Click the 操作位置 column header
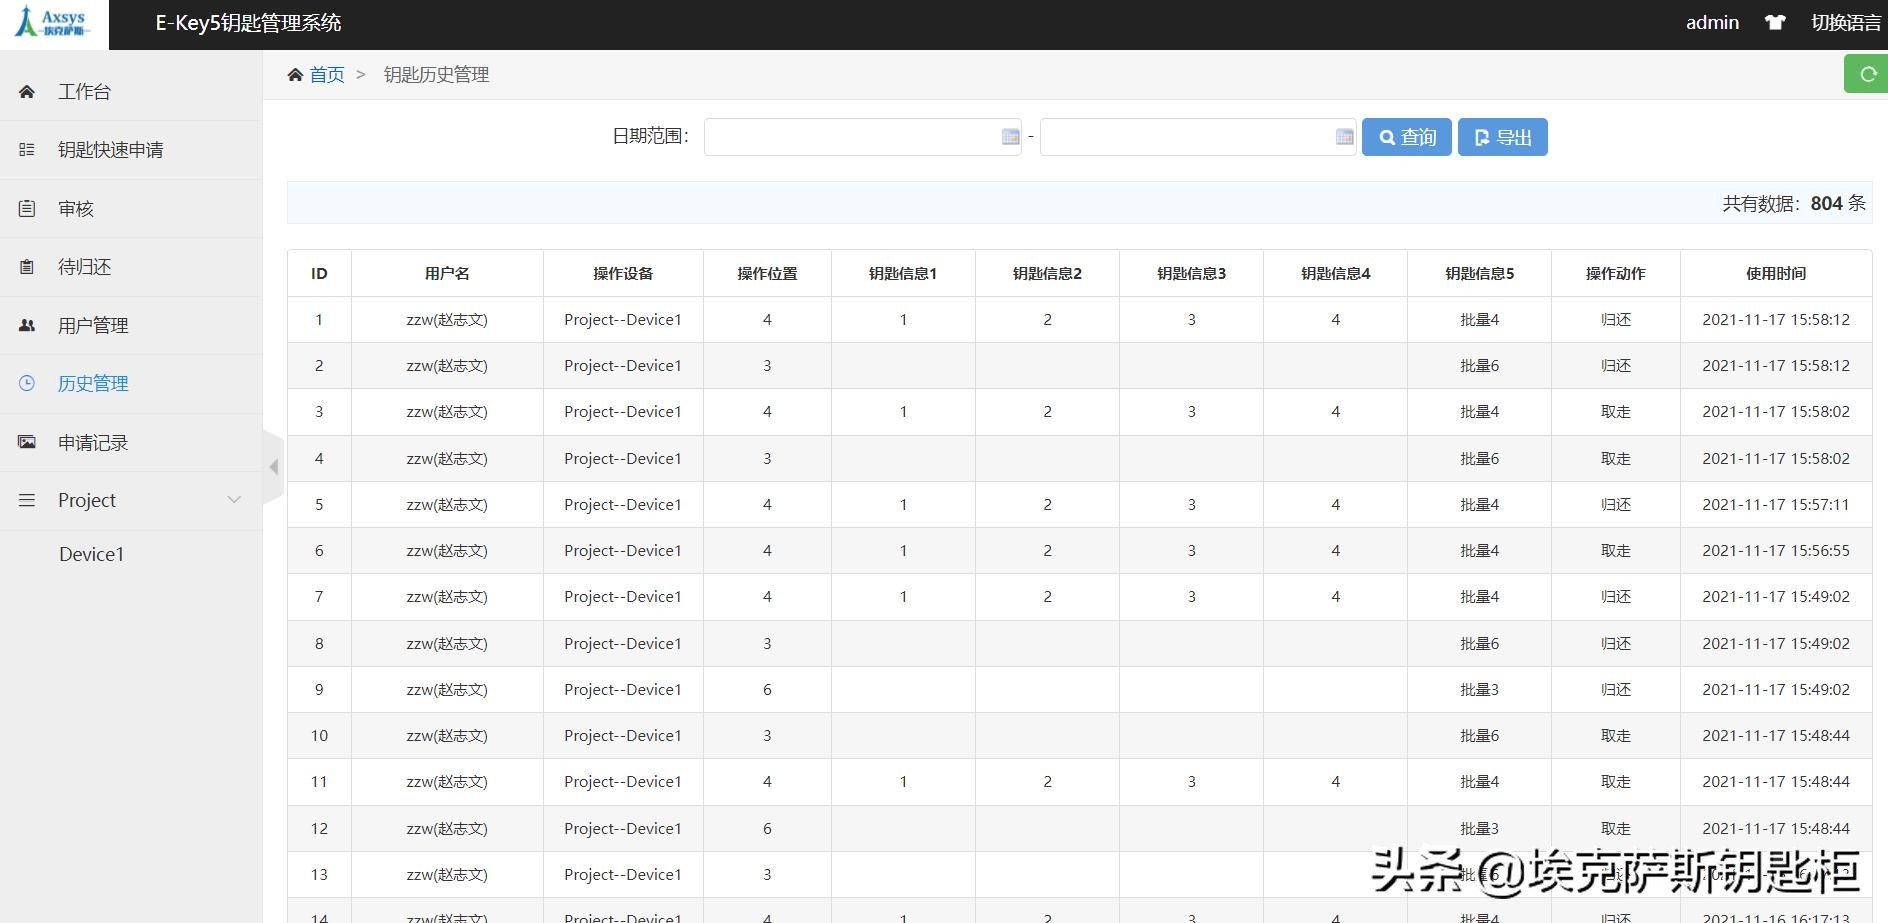 point(767,274)
